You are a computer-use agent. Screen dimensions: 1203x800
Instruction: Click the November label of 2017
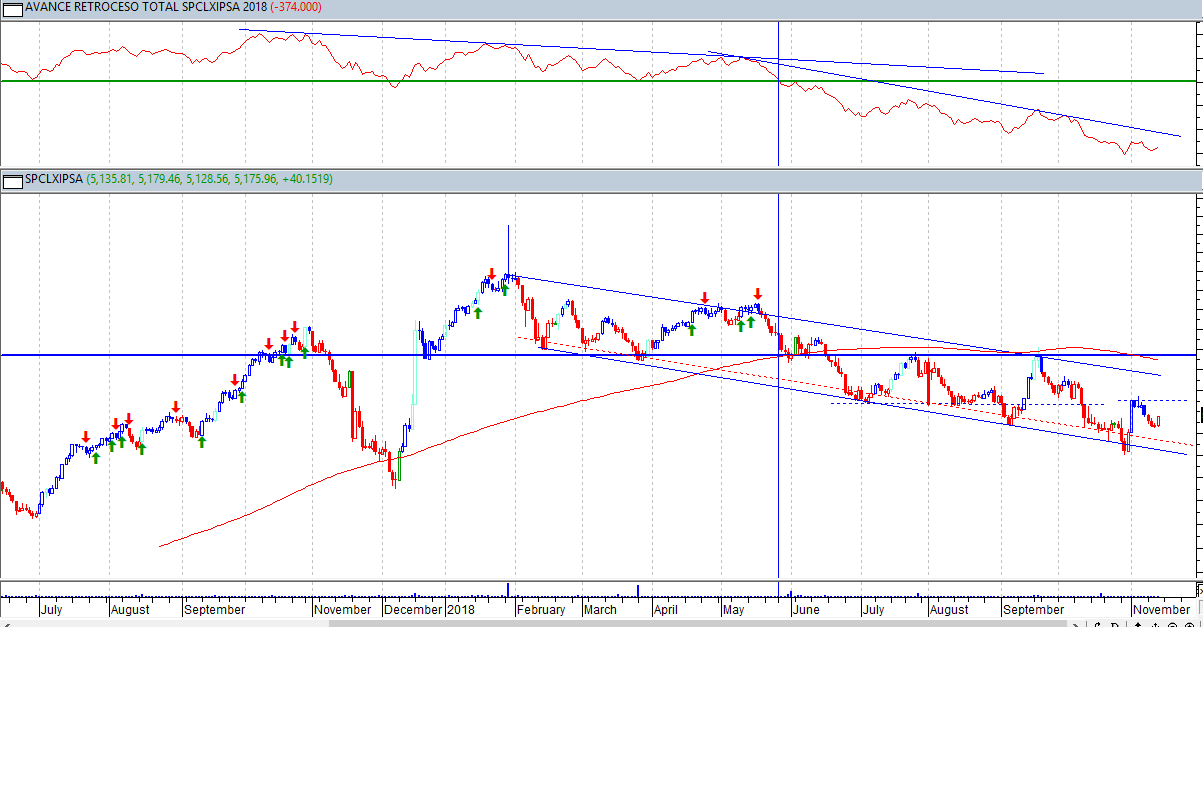tap(343, 609)
